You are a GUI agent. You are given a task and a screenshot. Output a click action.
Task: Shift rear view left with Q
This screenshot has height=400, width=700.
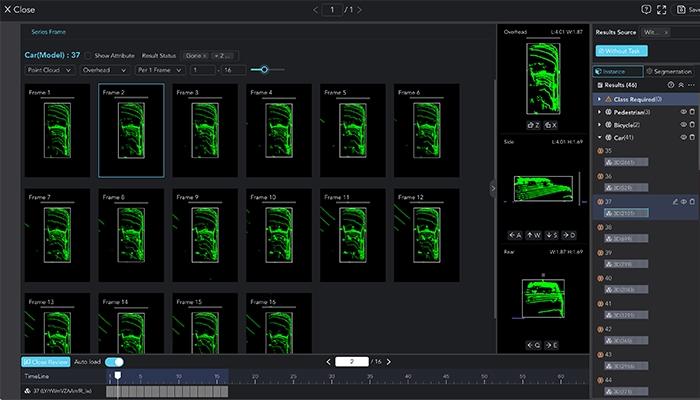pyautogui.click(x=533, y=345)
